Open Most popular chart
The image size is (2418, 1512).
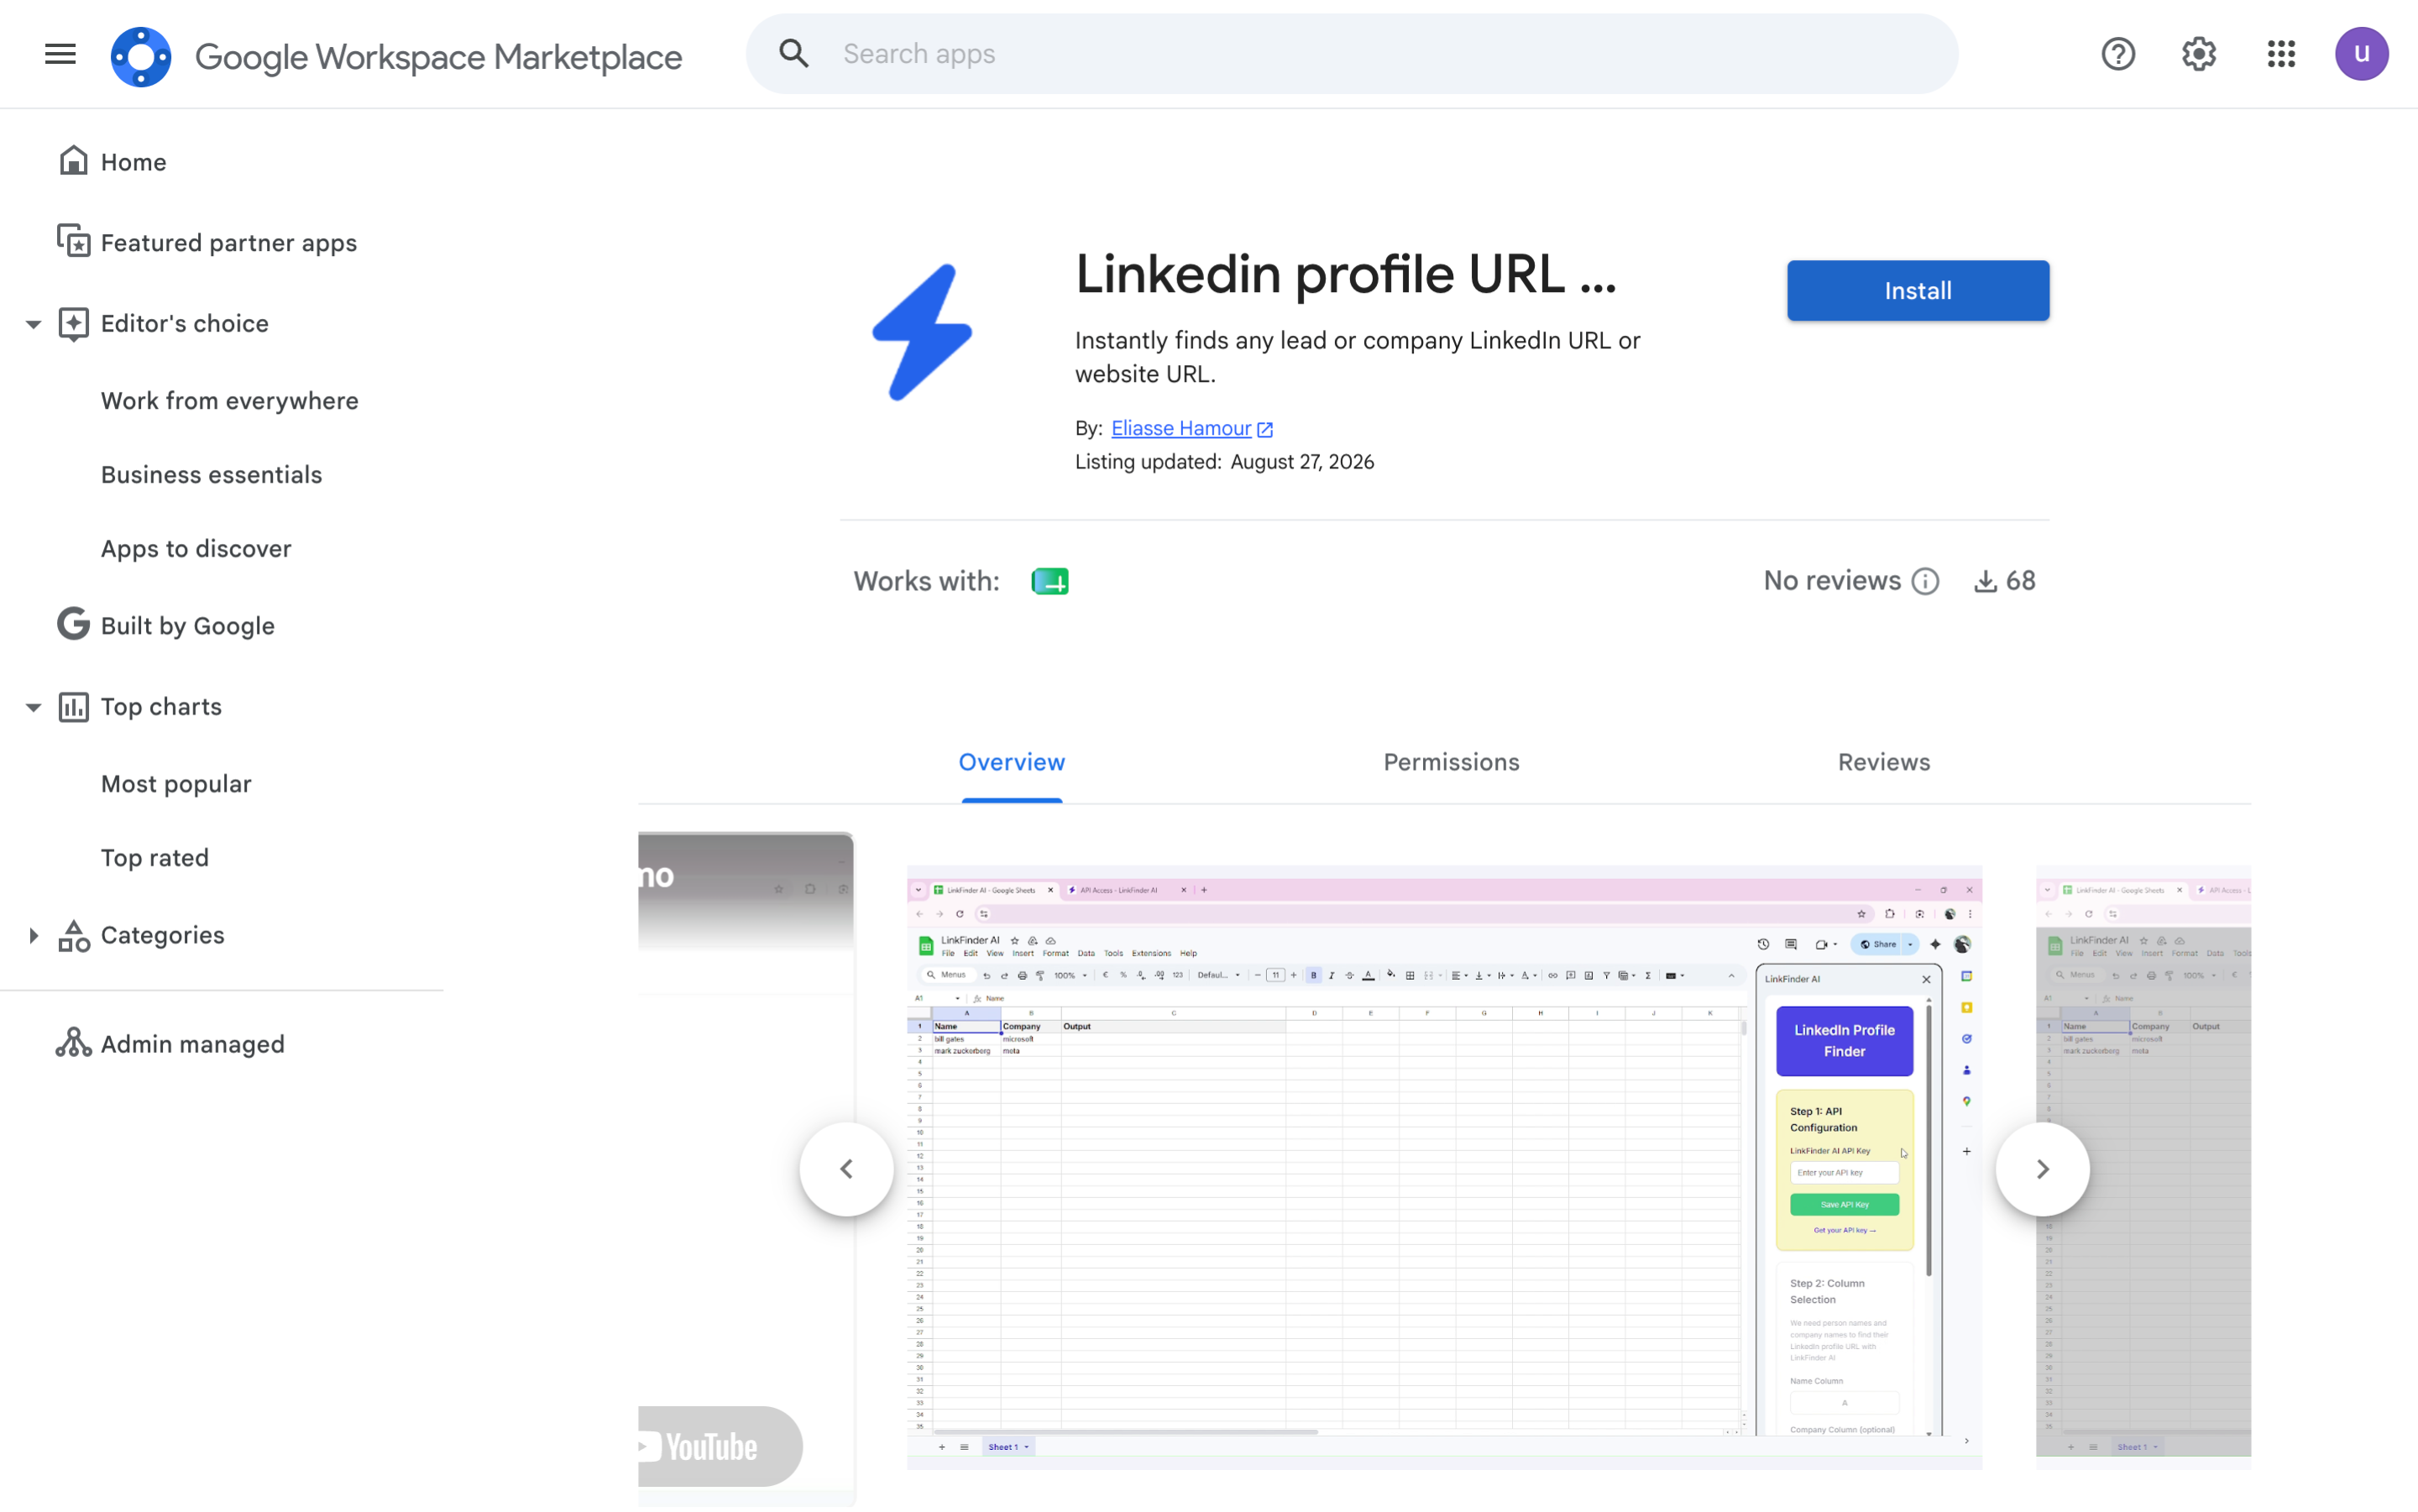[x=176, y=784]
